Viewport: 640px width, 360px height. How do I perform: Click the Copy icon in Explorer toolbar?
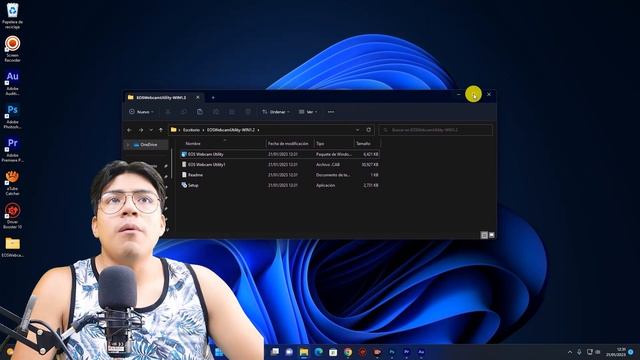(x=184, y=112)
